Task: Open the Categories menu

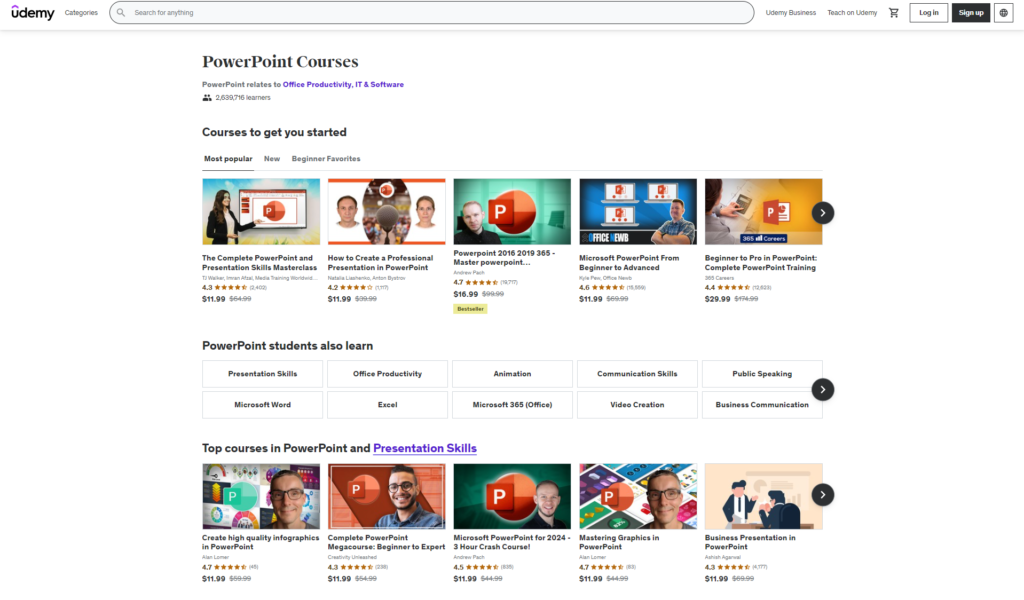Action: coord(81,12)
